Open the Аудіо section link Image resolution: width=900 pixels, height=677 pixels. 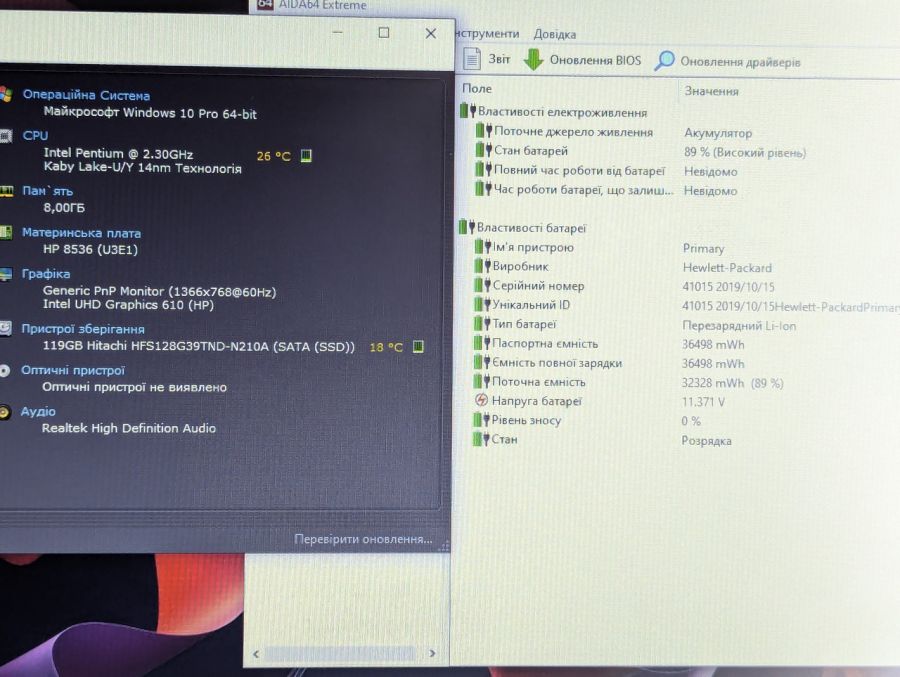(x=38, y=412)
